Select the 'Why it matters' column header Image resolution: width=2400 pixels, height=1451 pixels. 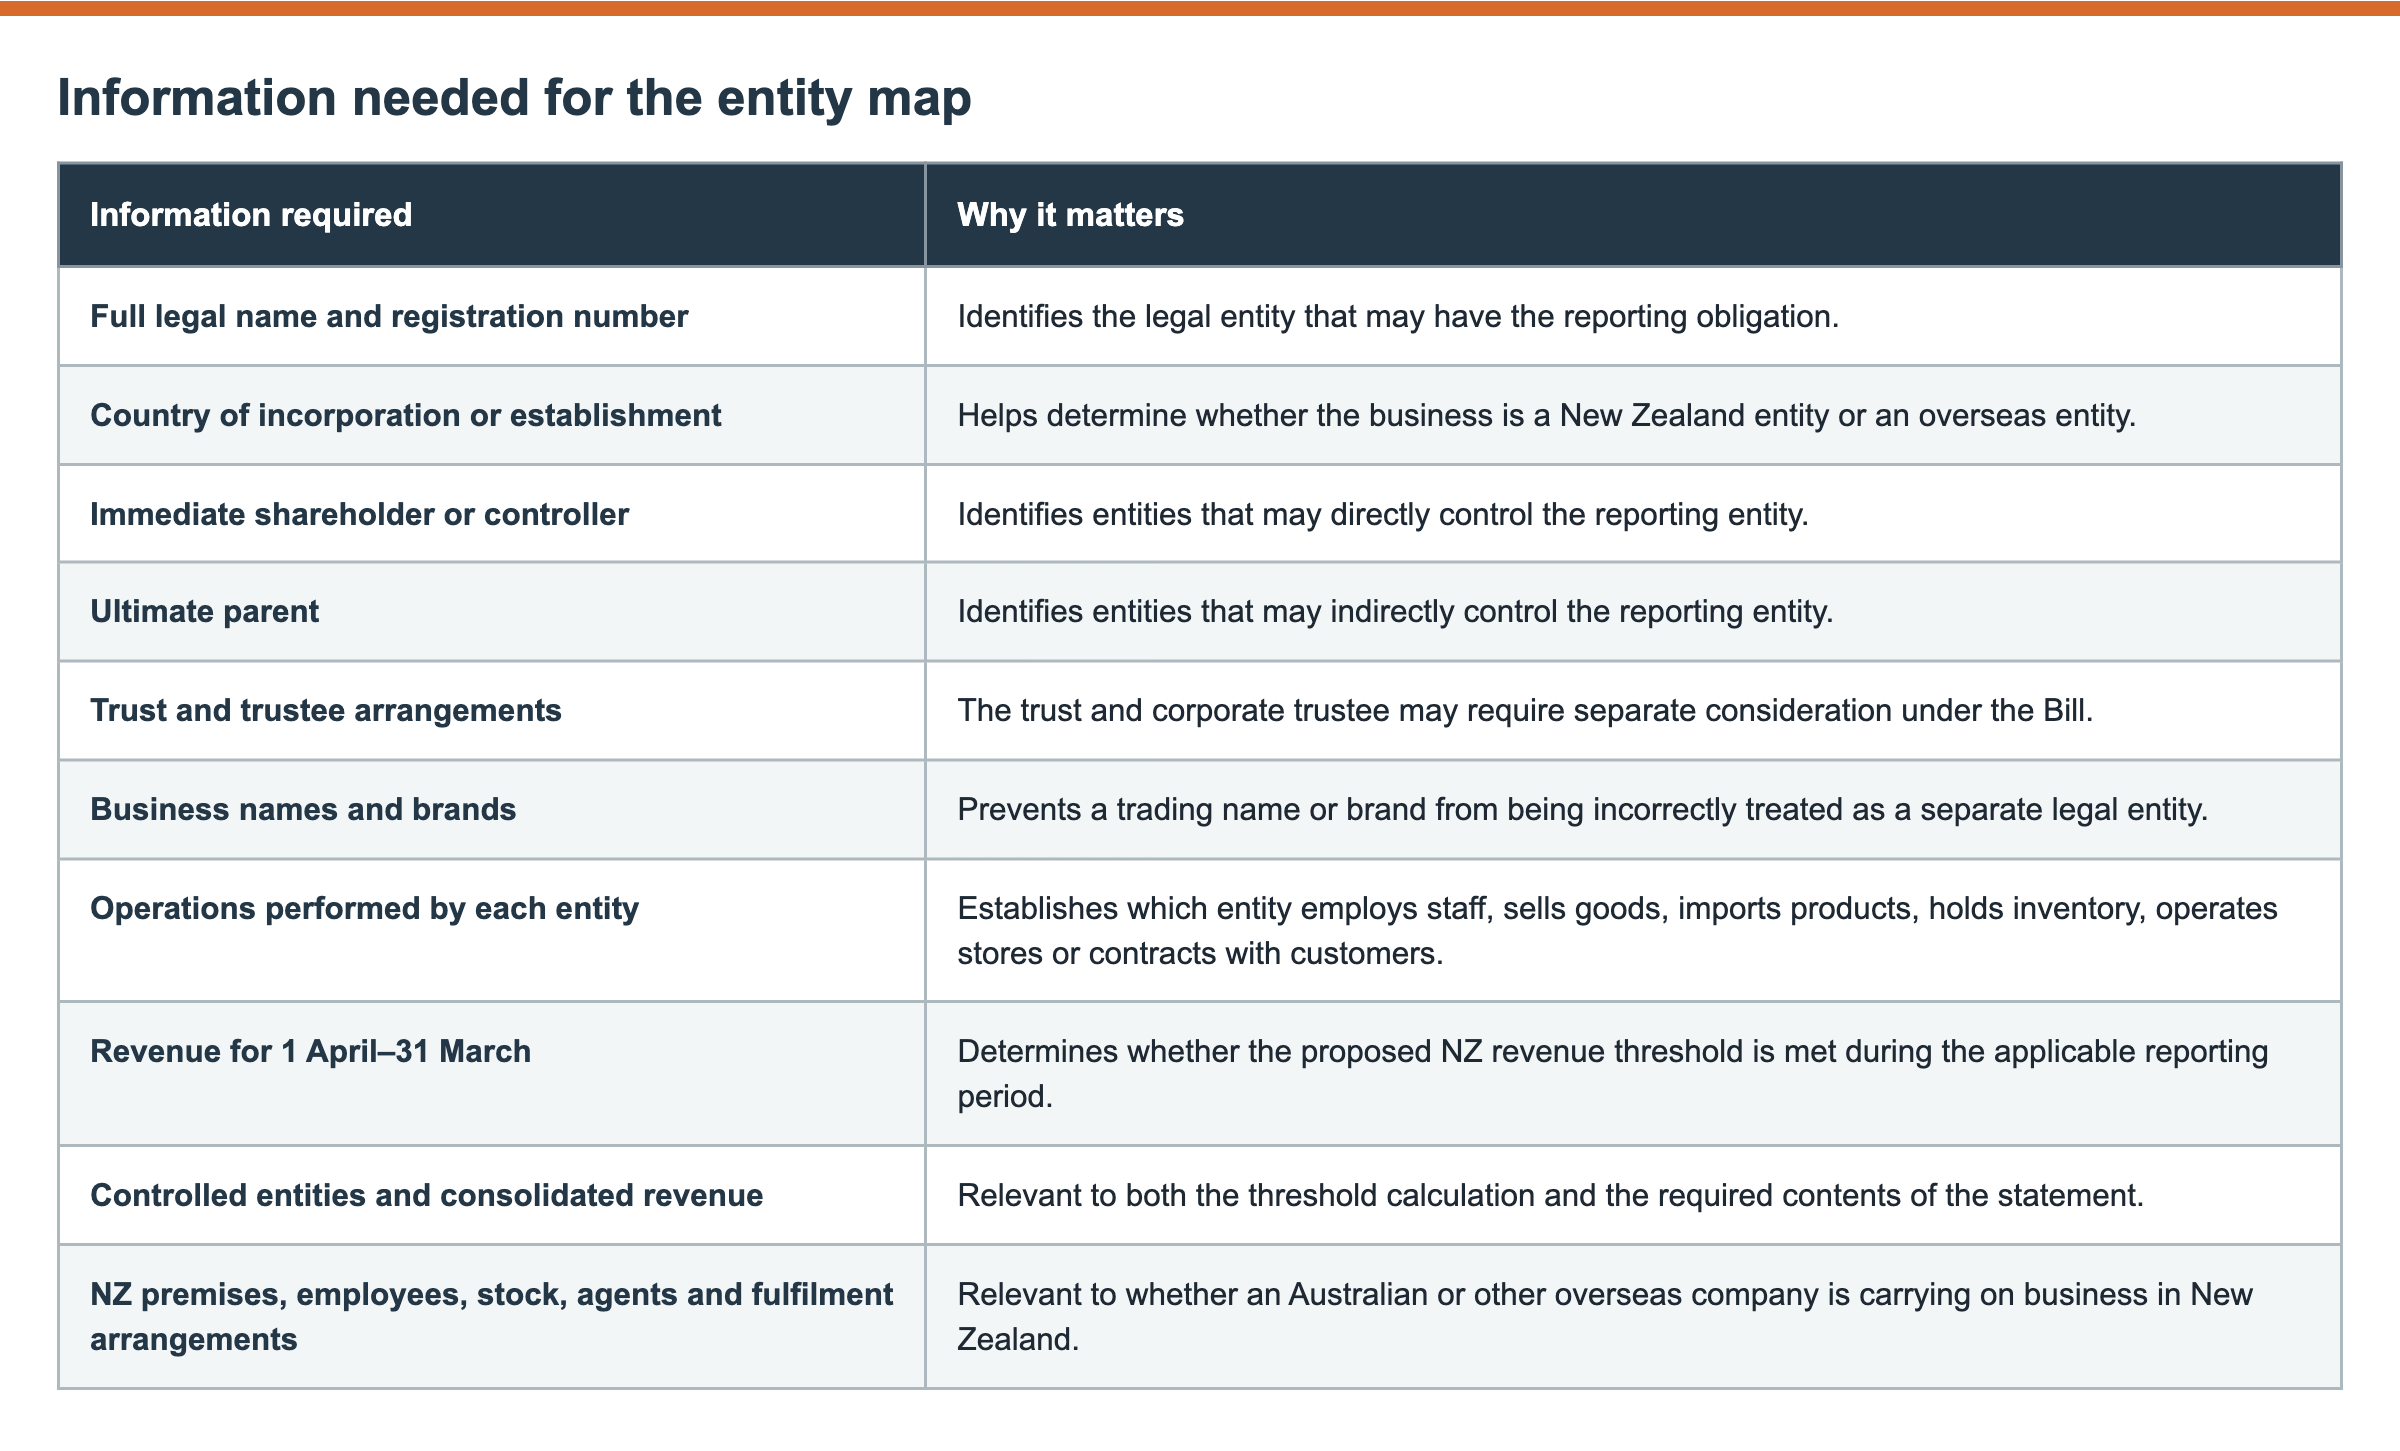click(x=1070, y=215)
